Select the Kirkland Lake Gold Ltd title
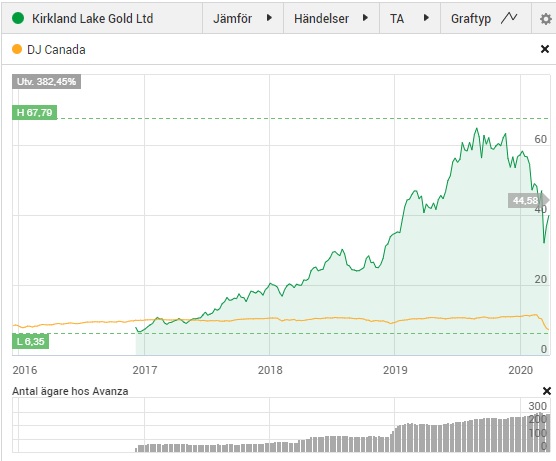The height and width of the screenshot is (461, 556). click(x=92, y=18)
